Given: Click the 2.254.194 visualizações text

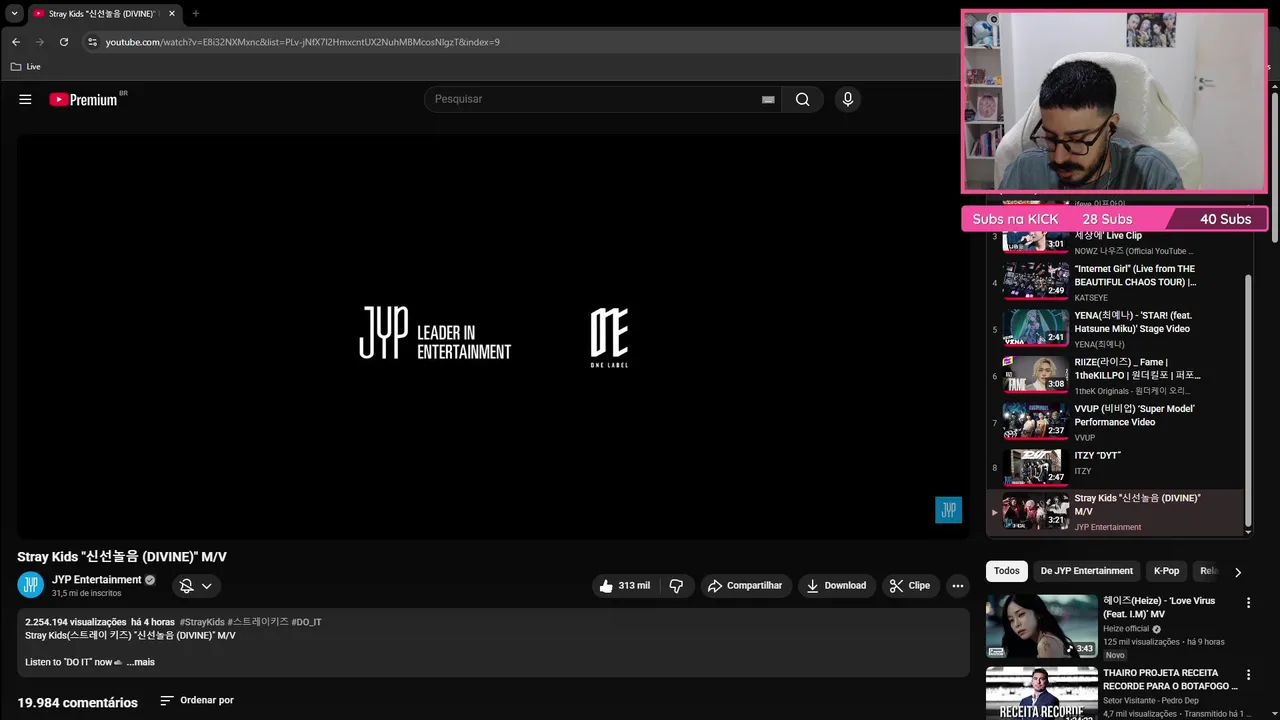Looking at the screenshot, I should coord(76,622).
